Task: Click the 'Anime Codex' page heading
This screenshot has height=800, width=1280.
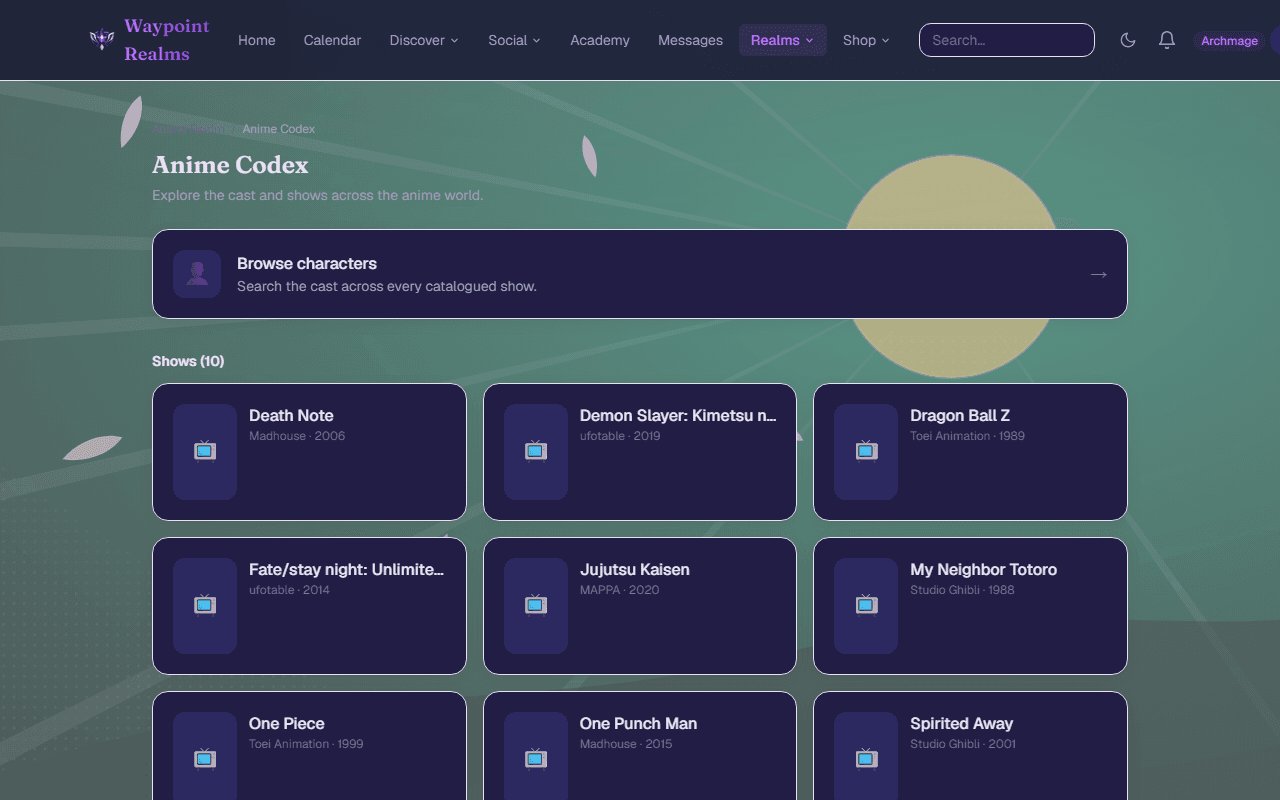Action: click(x=230, y=165)
